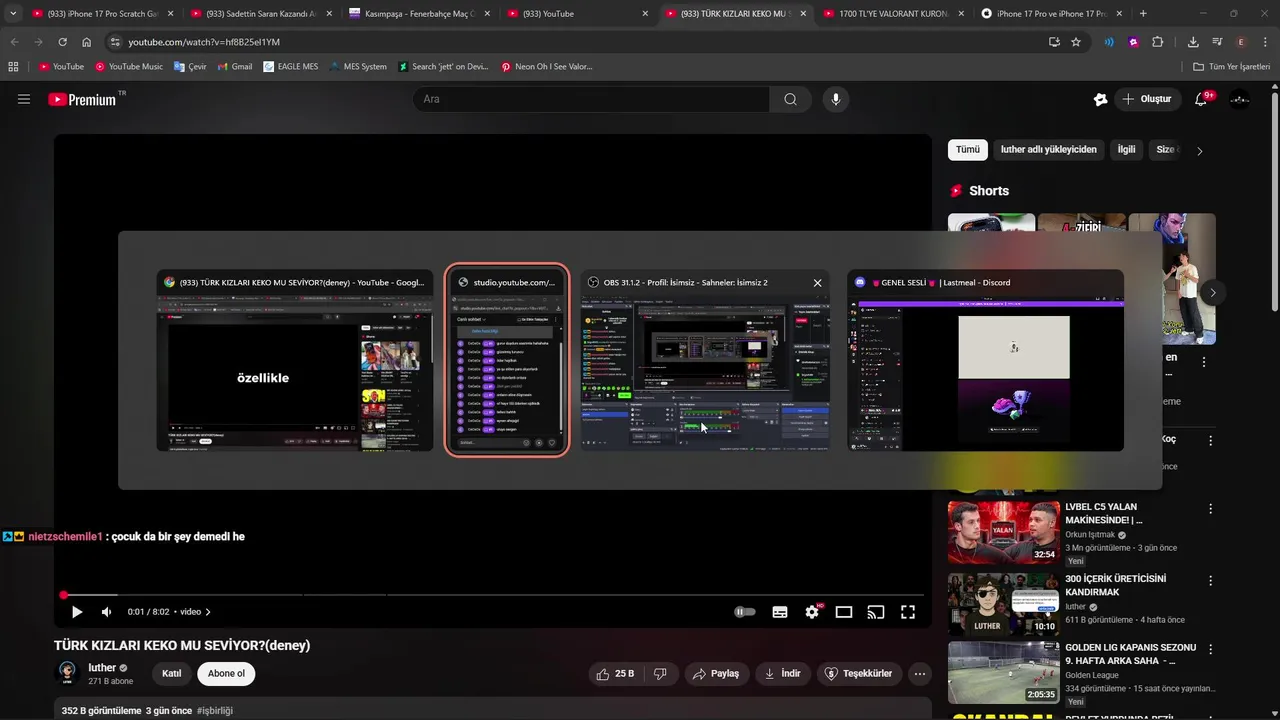Image resolution: width=1280 pixels, height=720 pixels.
Task: Open the YouTube hamburger guide menu
Action: (x=24, y=99)
